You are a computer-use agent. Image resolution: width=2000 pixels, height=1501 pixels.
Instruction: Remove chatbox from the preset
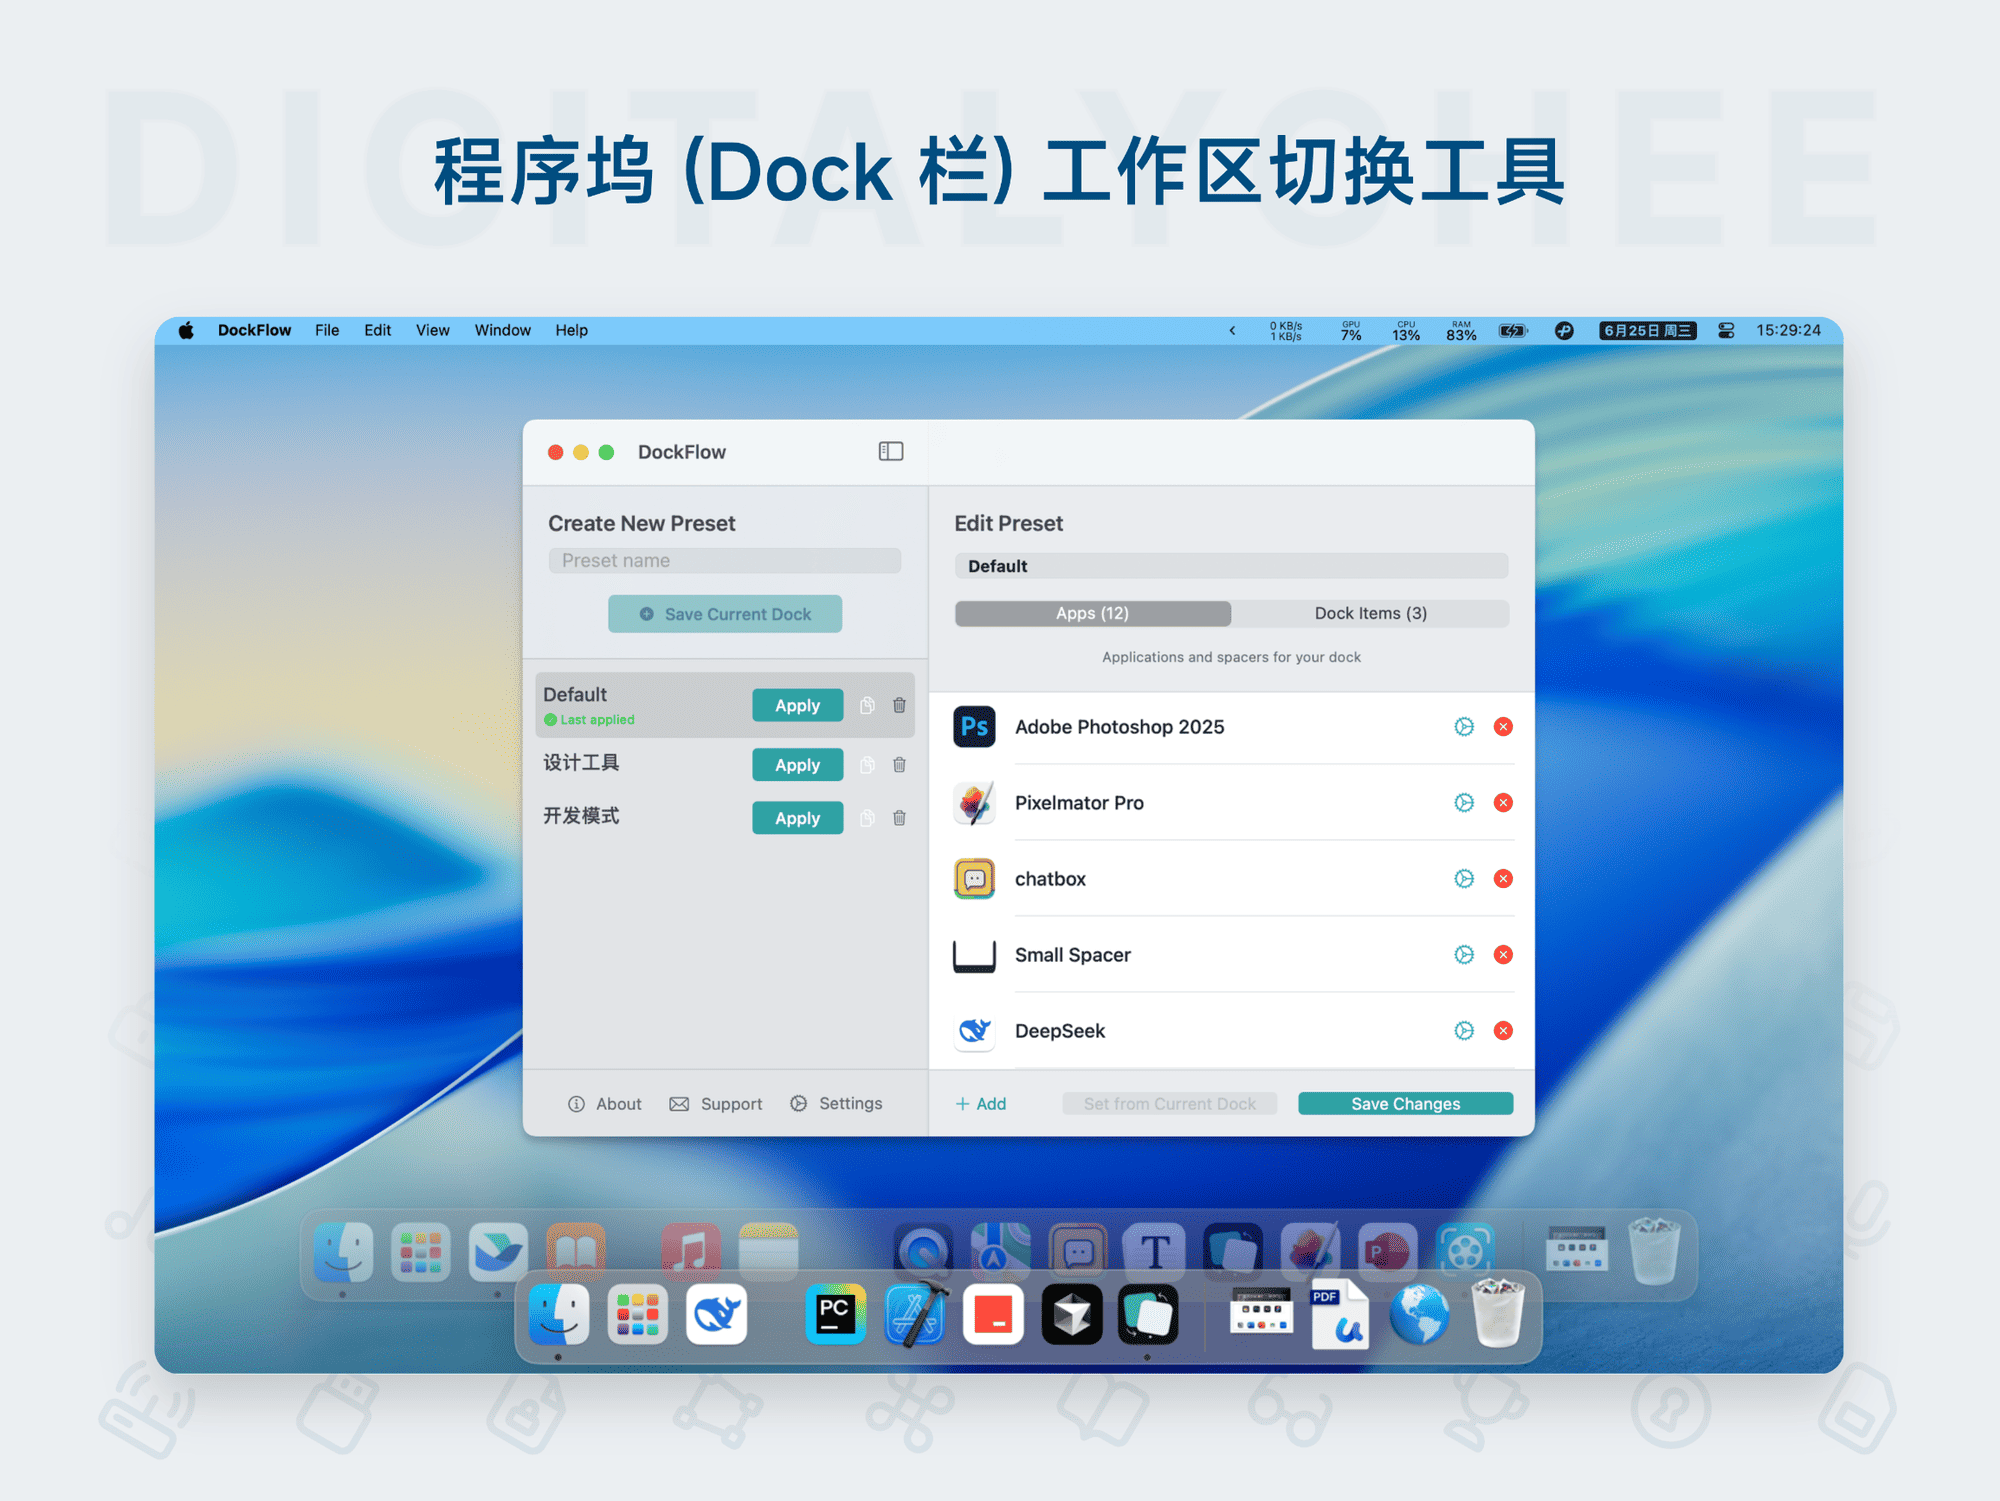[x=1504, y=879]
